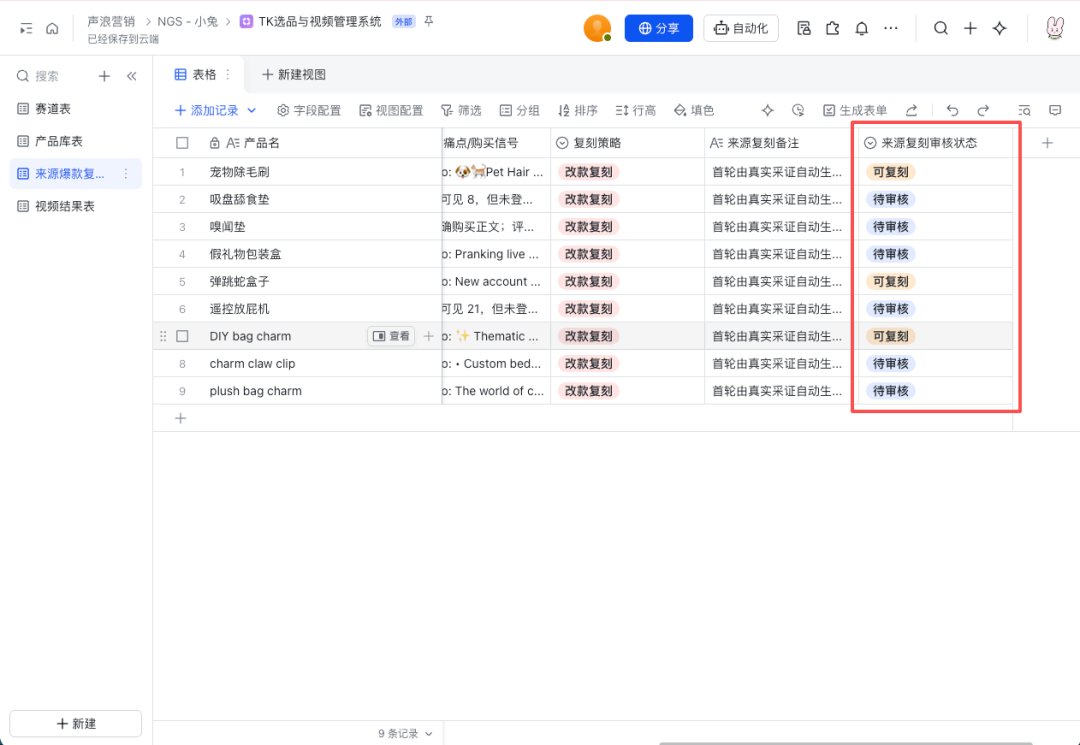The height and width of the screenshot is (745, 1080).
Task: Click the redo arrow icon
Action: (x=983, y=110)
